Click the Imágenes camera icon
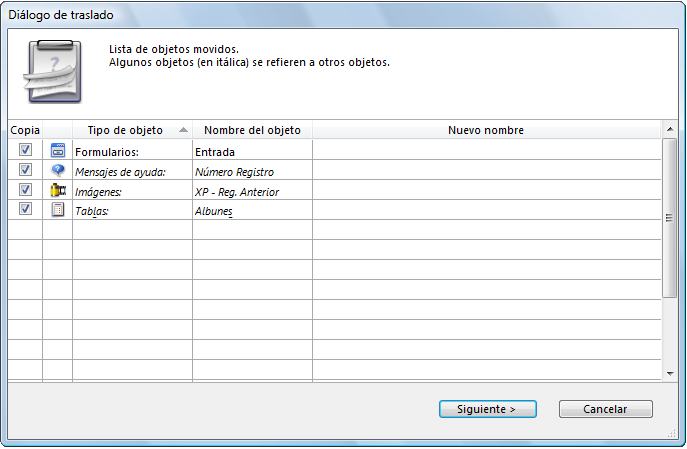The image size is (687, 449). (57, 190)
